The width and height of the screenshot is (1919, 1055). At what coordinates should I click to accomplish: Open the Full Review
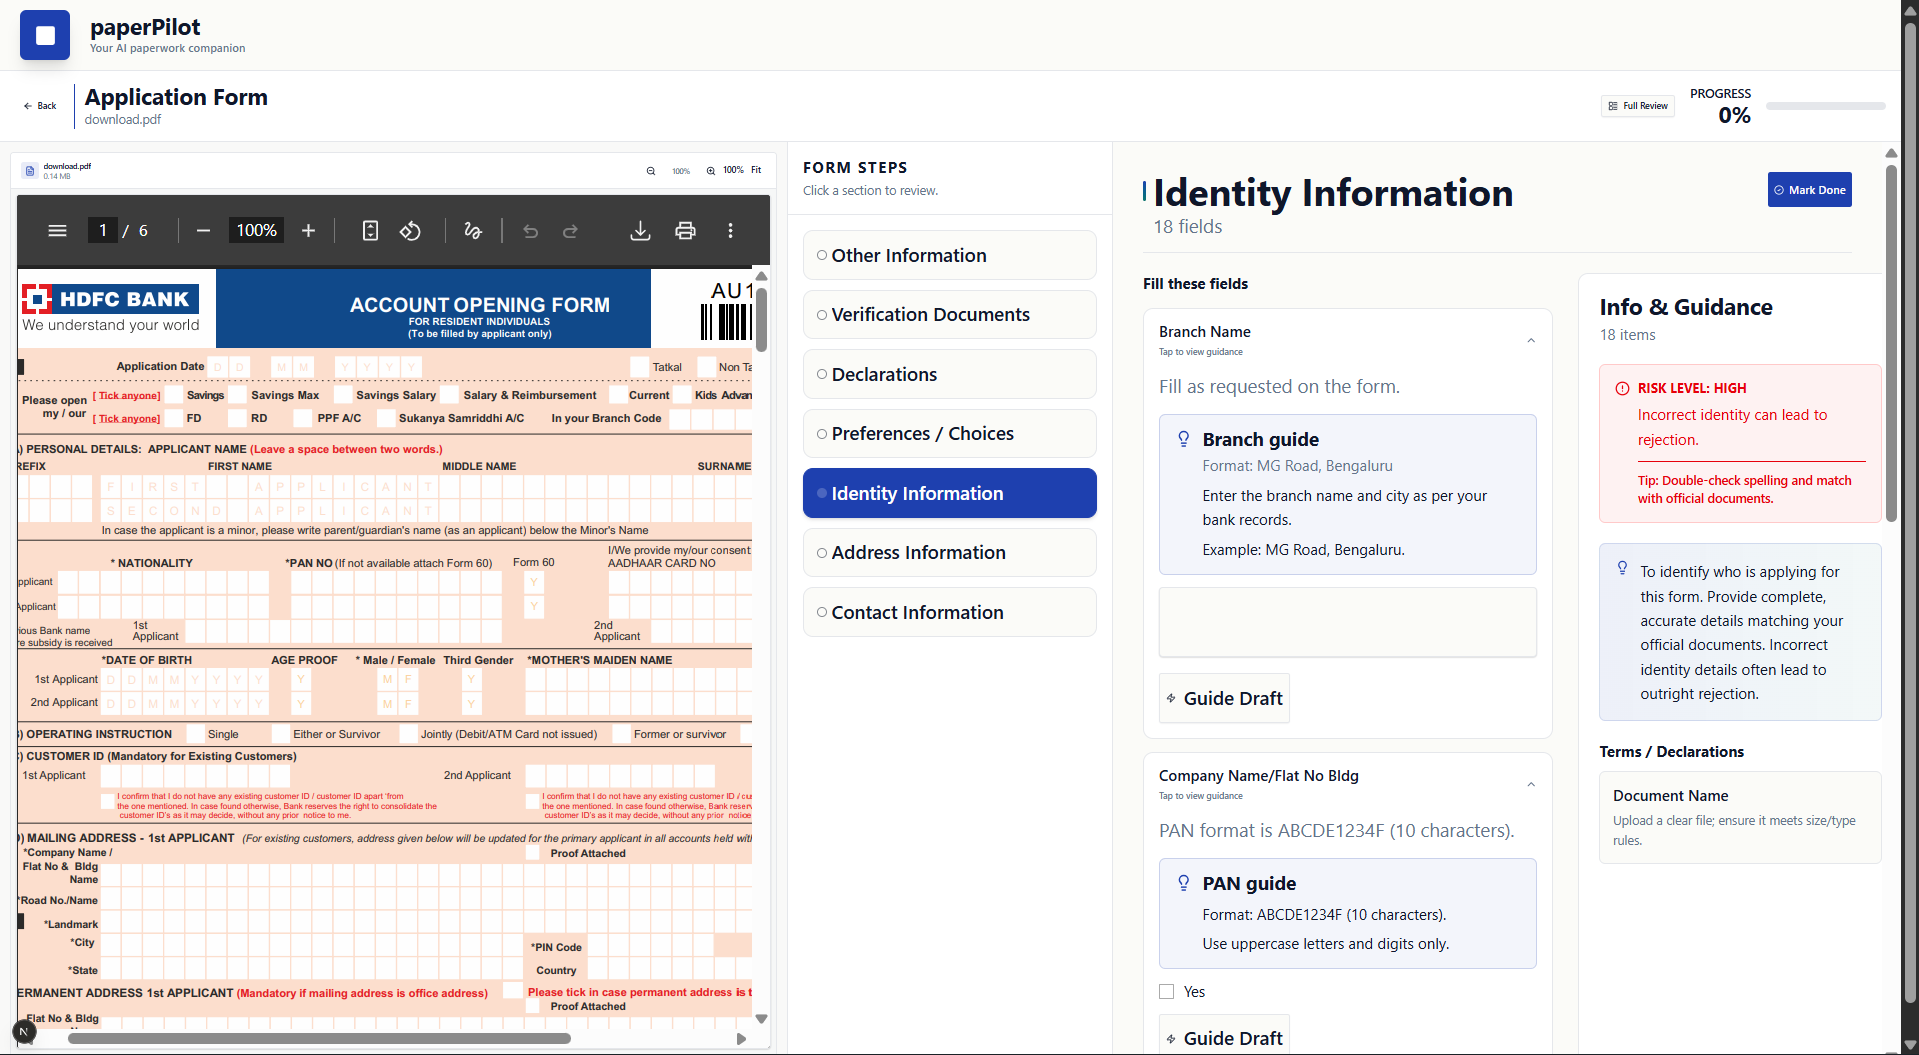click(1637, 106)
